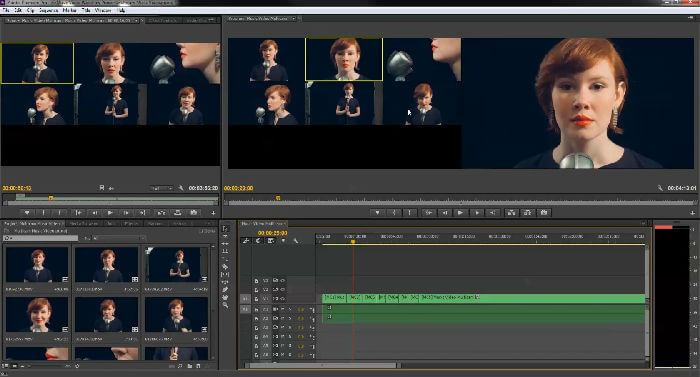This screenshot has height=377, width=700.
Task: Toggle track lock on A1
Action: click(256, 309)
